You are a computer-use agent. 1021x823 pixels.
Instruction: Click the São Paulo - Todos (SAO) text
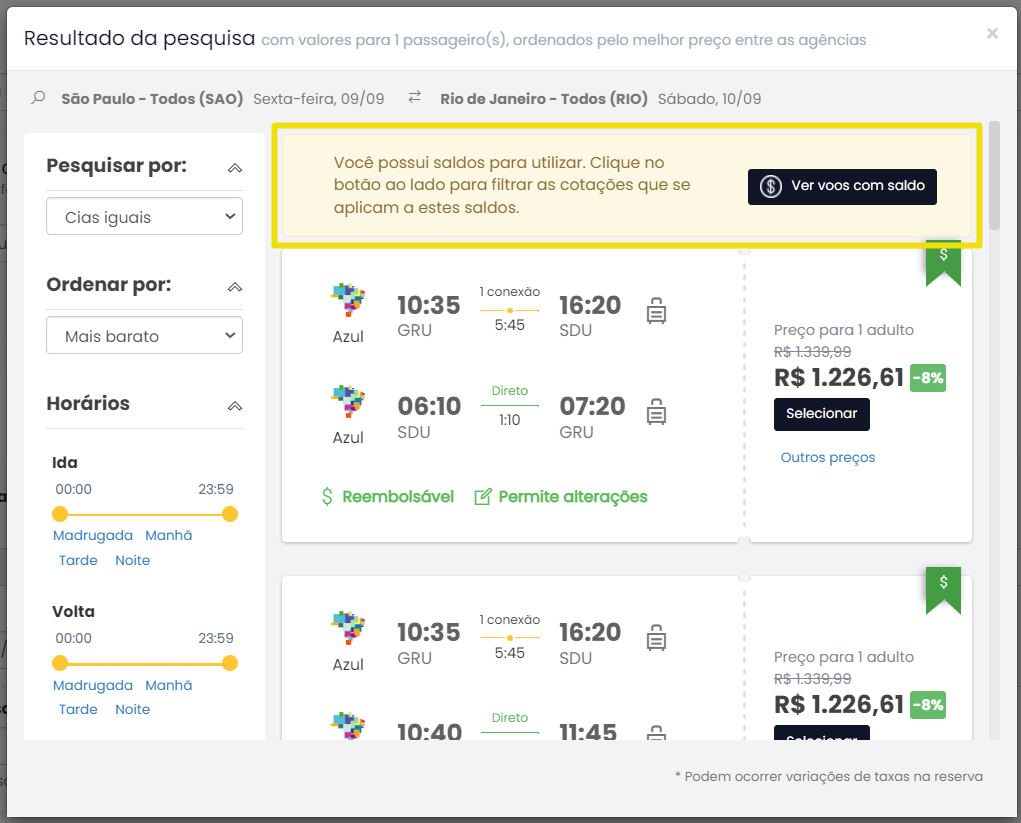[x=152, y=99]
